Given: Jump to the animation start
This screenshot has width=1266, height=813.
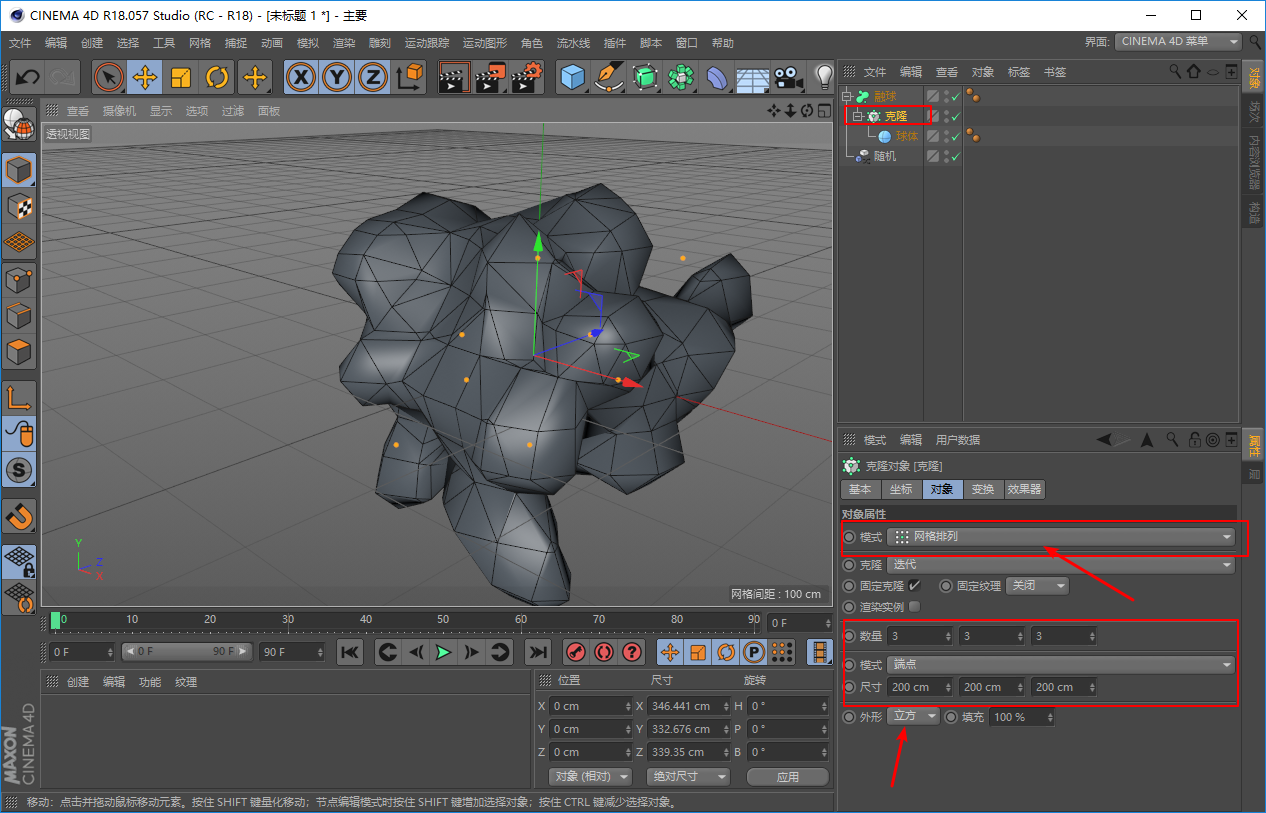Looking at the screenshot, I should coord(350,652).
